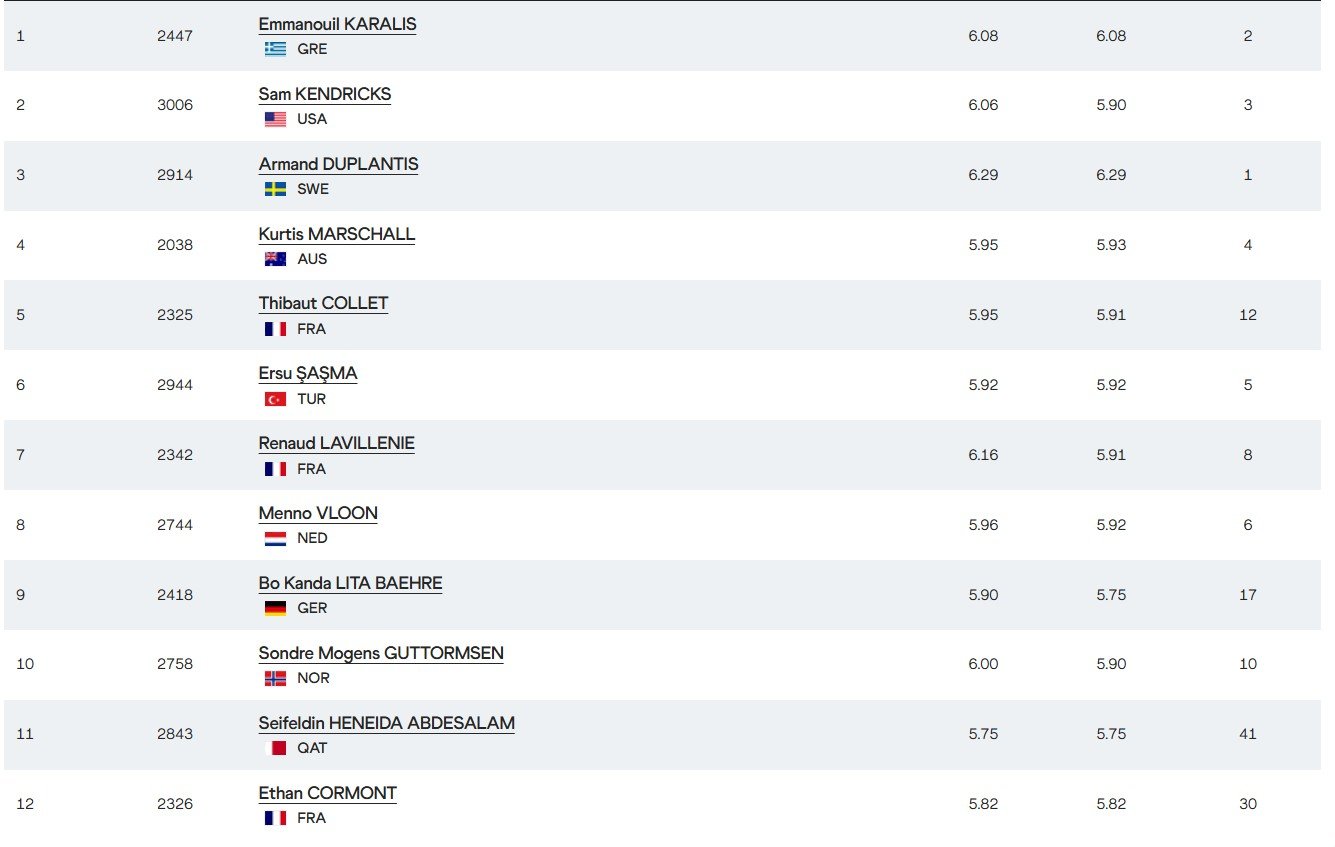1335x847 pixels.
Task: Go to Kurtis MARSCHALL's profile
Action: pos(336,234)
